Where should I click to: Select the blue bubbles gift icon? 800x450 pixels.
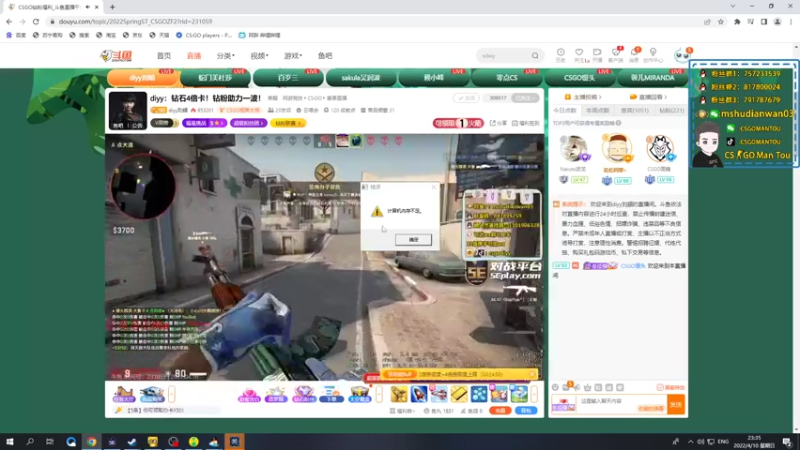[479, 394]
